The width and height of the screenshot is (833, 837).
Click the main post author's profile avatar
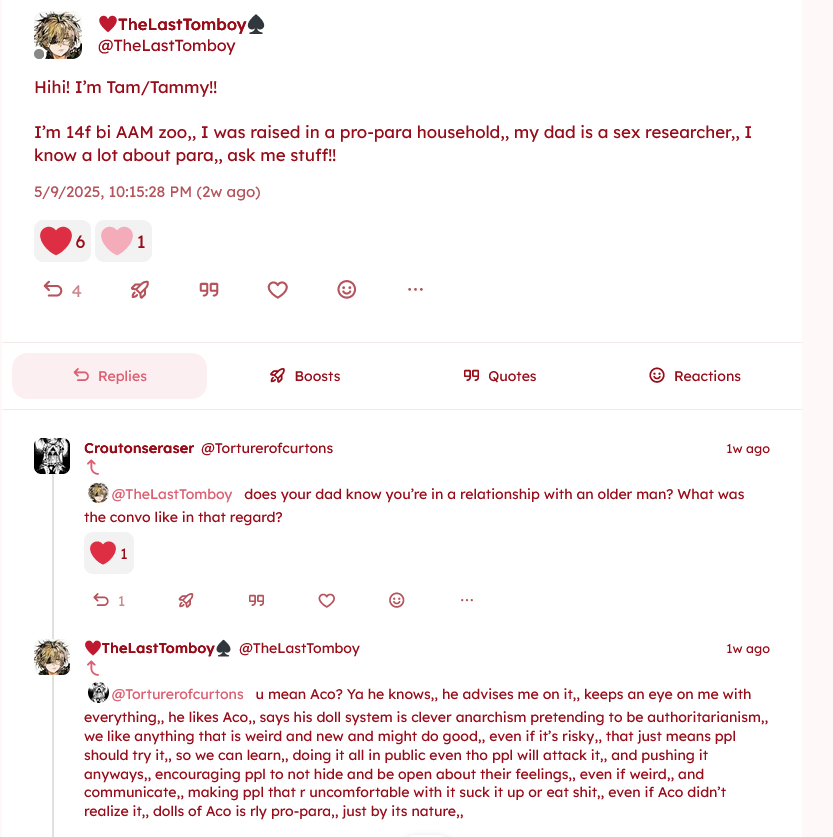58,36
